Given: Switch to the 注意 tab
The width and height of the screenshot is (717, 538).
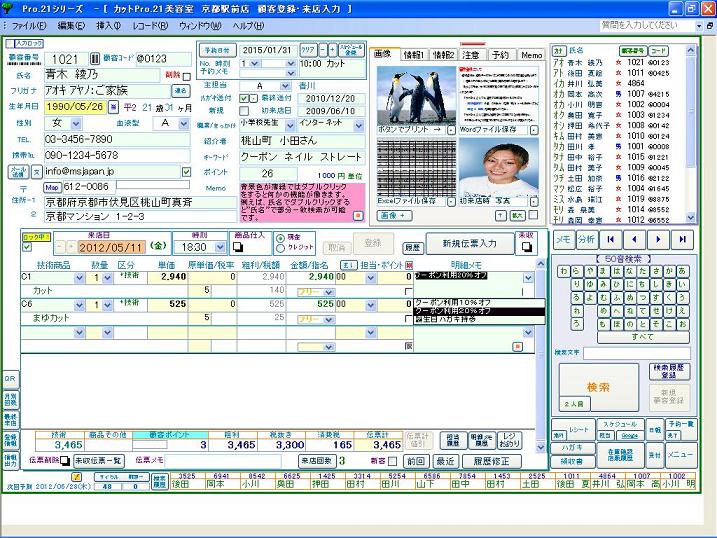Looking at the screenshot, I should click(471, 55).
